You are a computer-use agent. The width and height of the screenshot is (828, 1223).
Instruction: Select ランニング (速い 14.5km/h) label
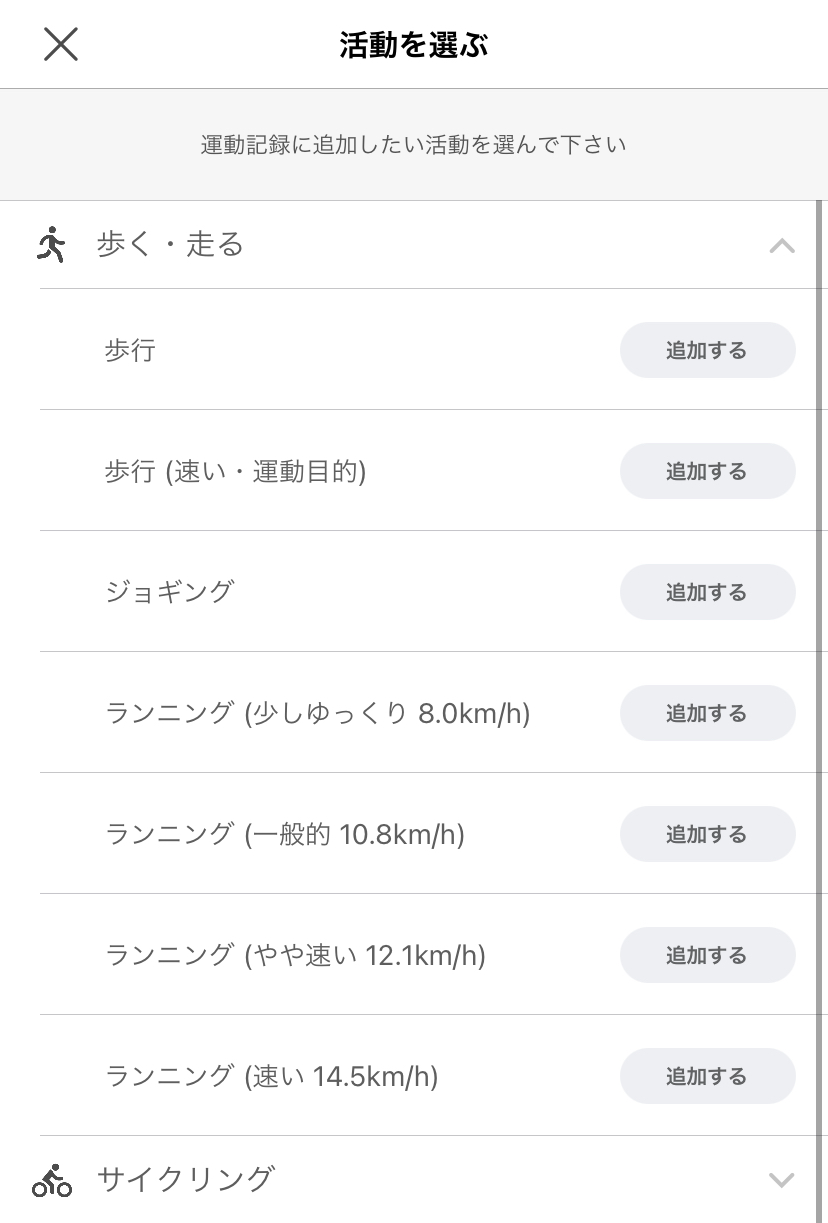click(272, 1076)
